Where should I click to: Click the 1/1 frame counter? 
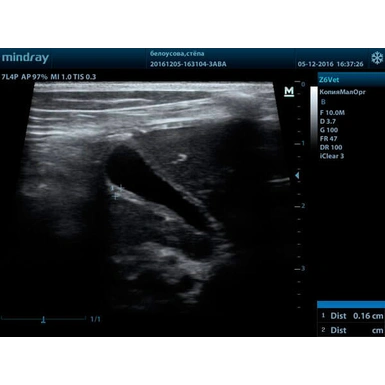click(x=95, y=319)
